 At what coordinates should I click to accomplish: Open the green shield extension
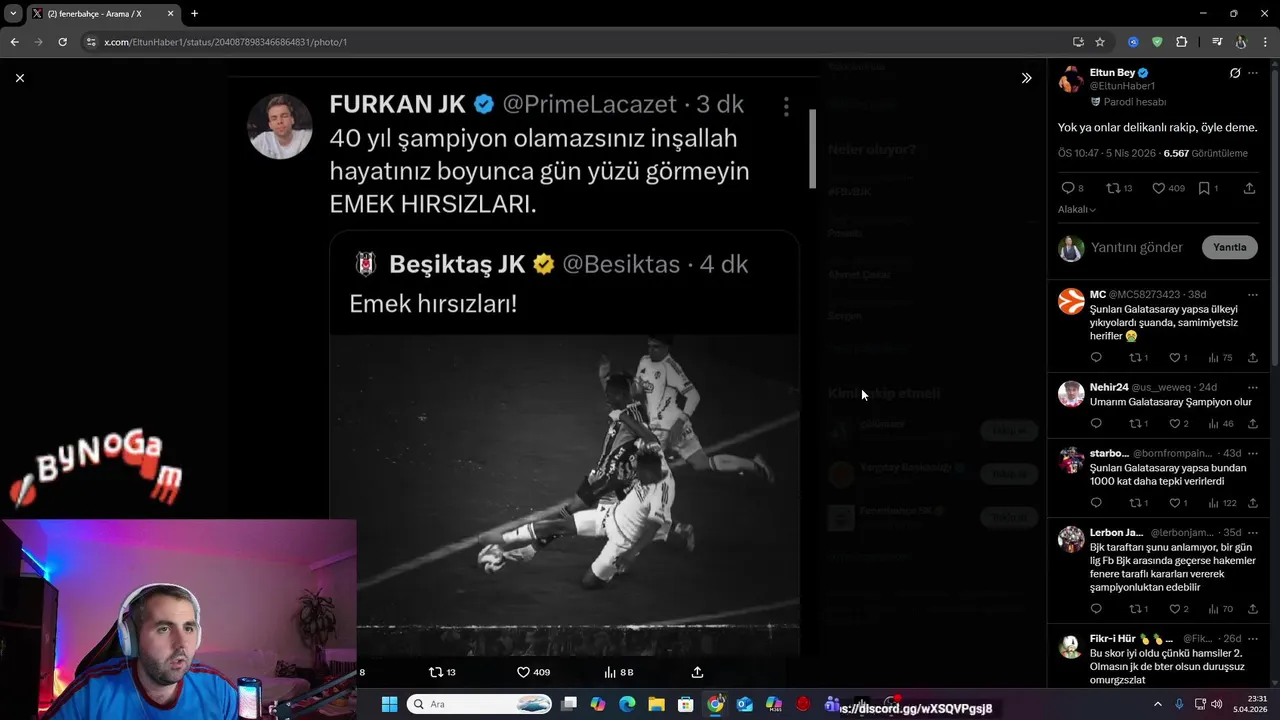(x=1157, y=42)
